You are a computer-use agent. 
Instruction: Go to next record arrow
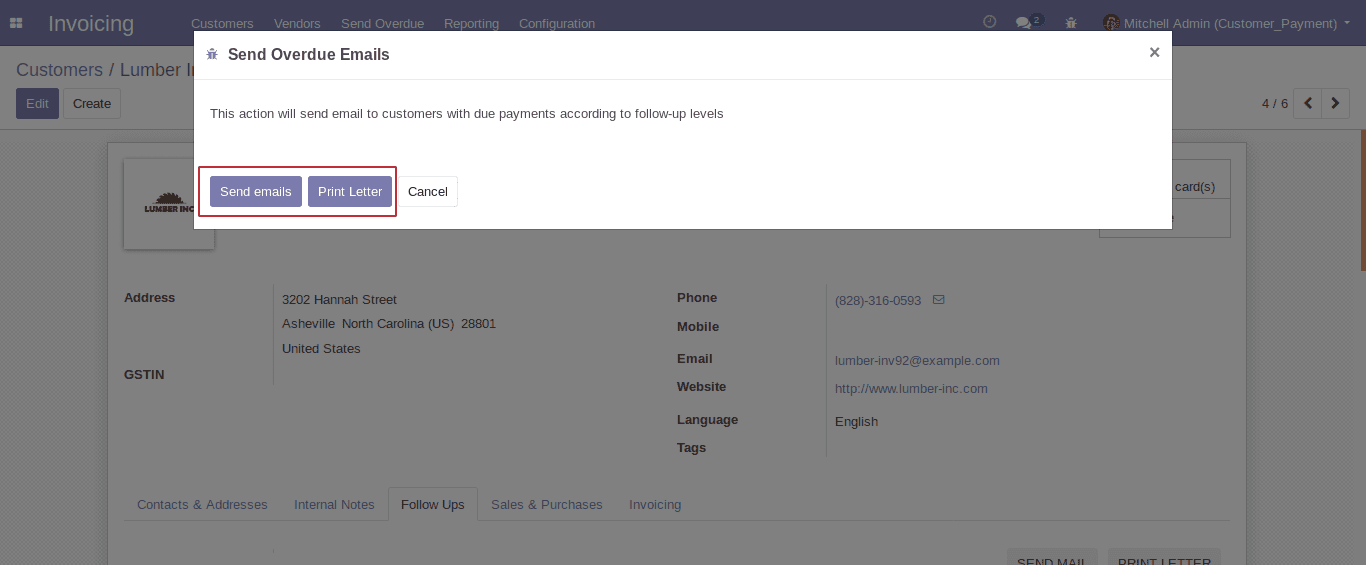coord(1335,103)
